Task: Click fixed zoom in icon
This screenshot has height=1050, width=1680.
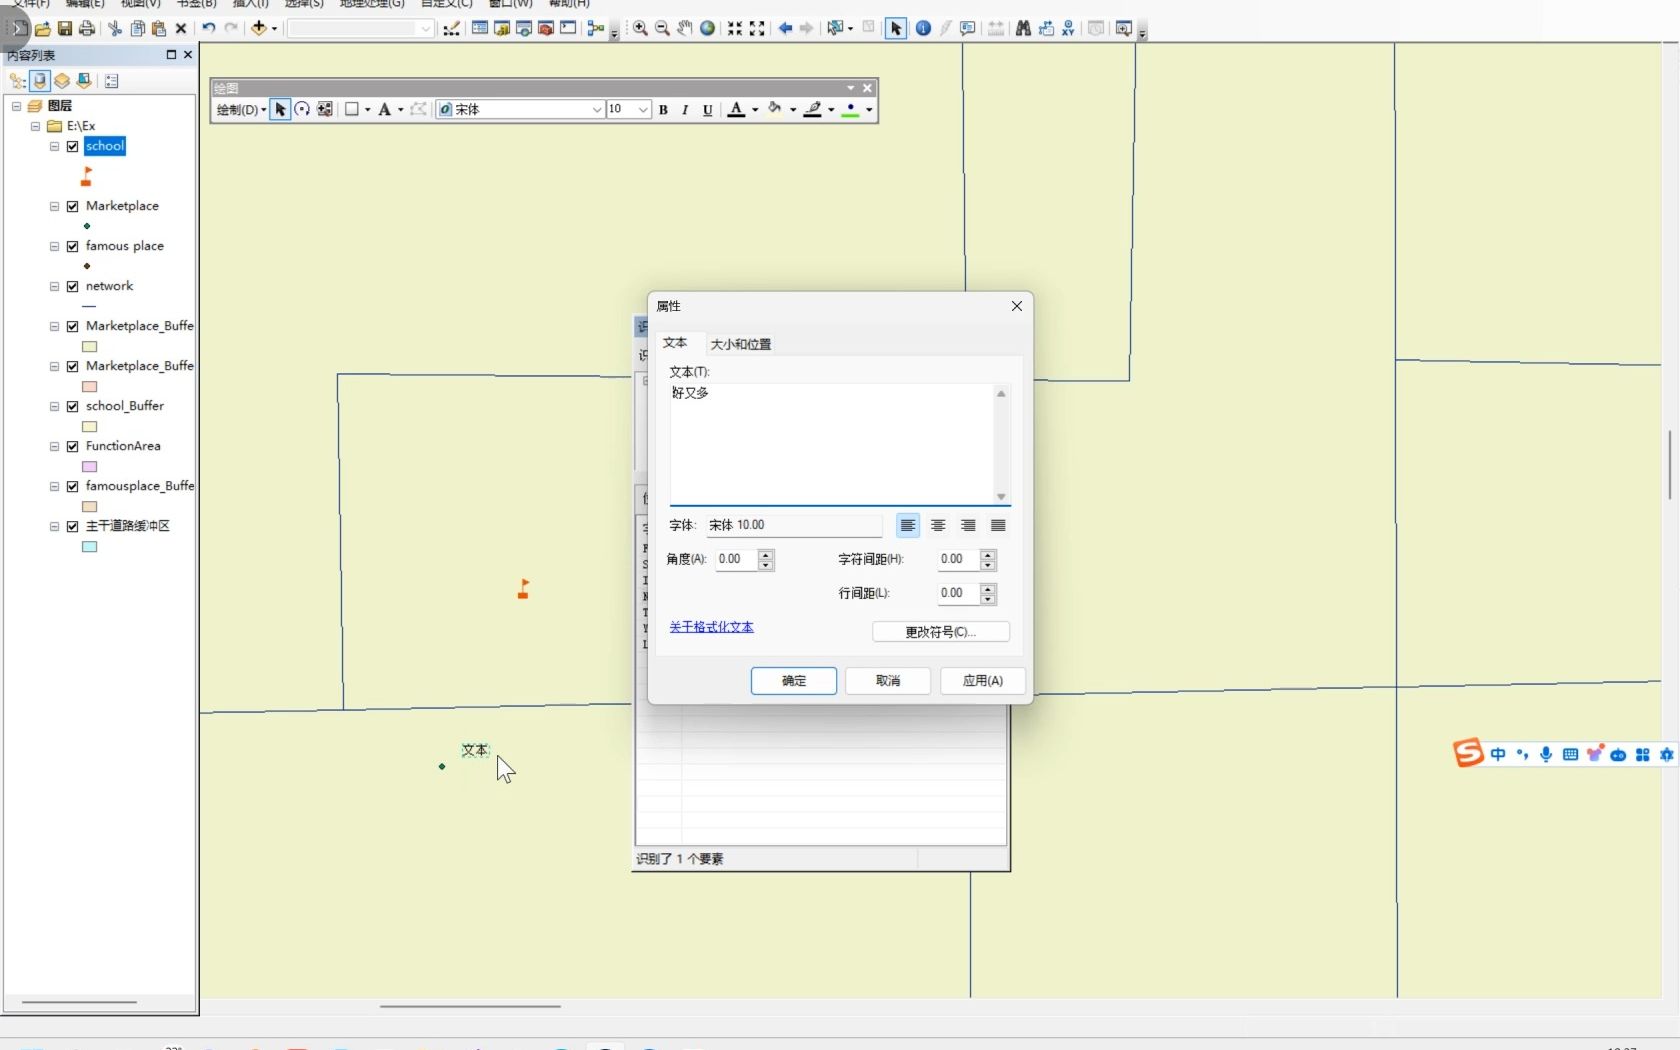Action: [735, 28]
